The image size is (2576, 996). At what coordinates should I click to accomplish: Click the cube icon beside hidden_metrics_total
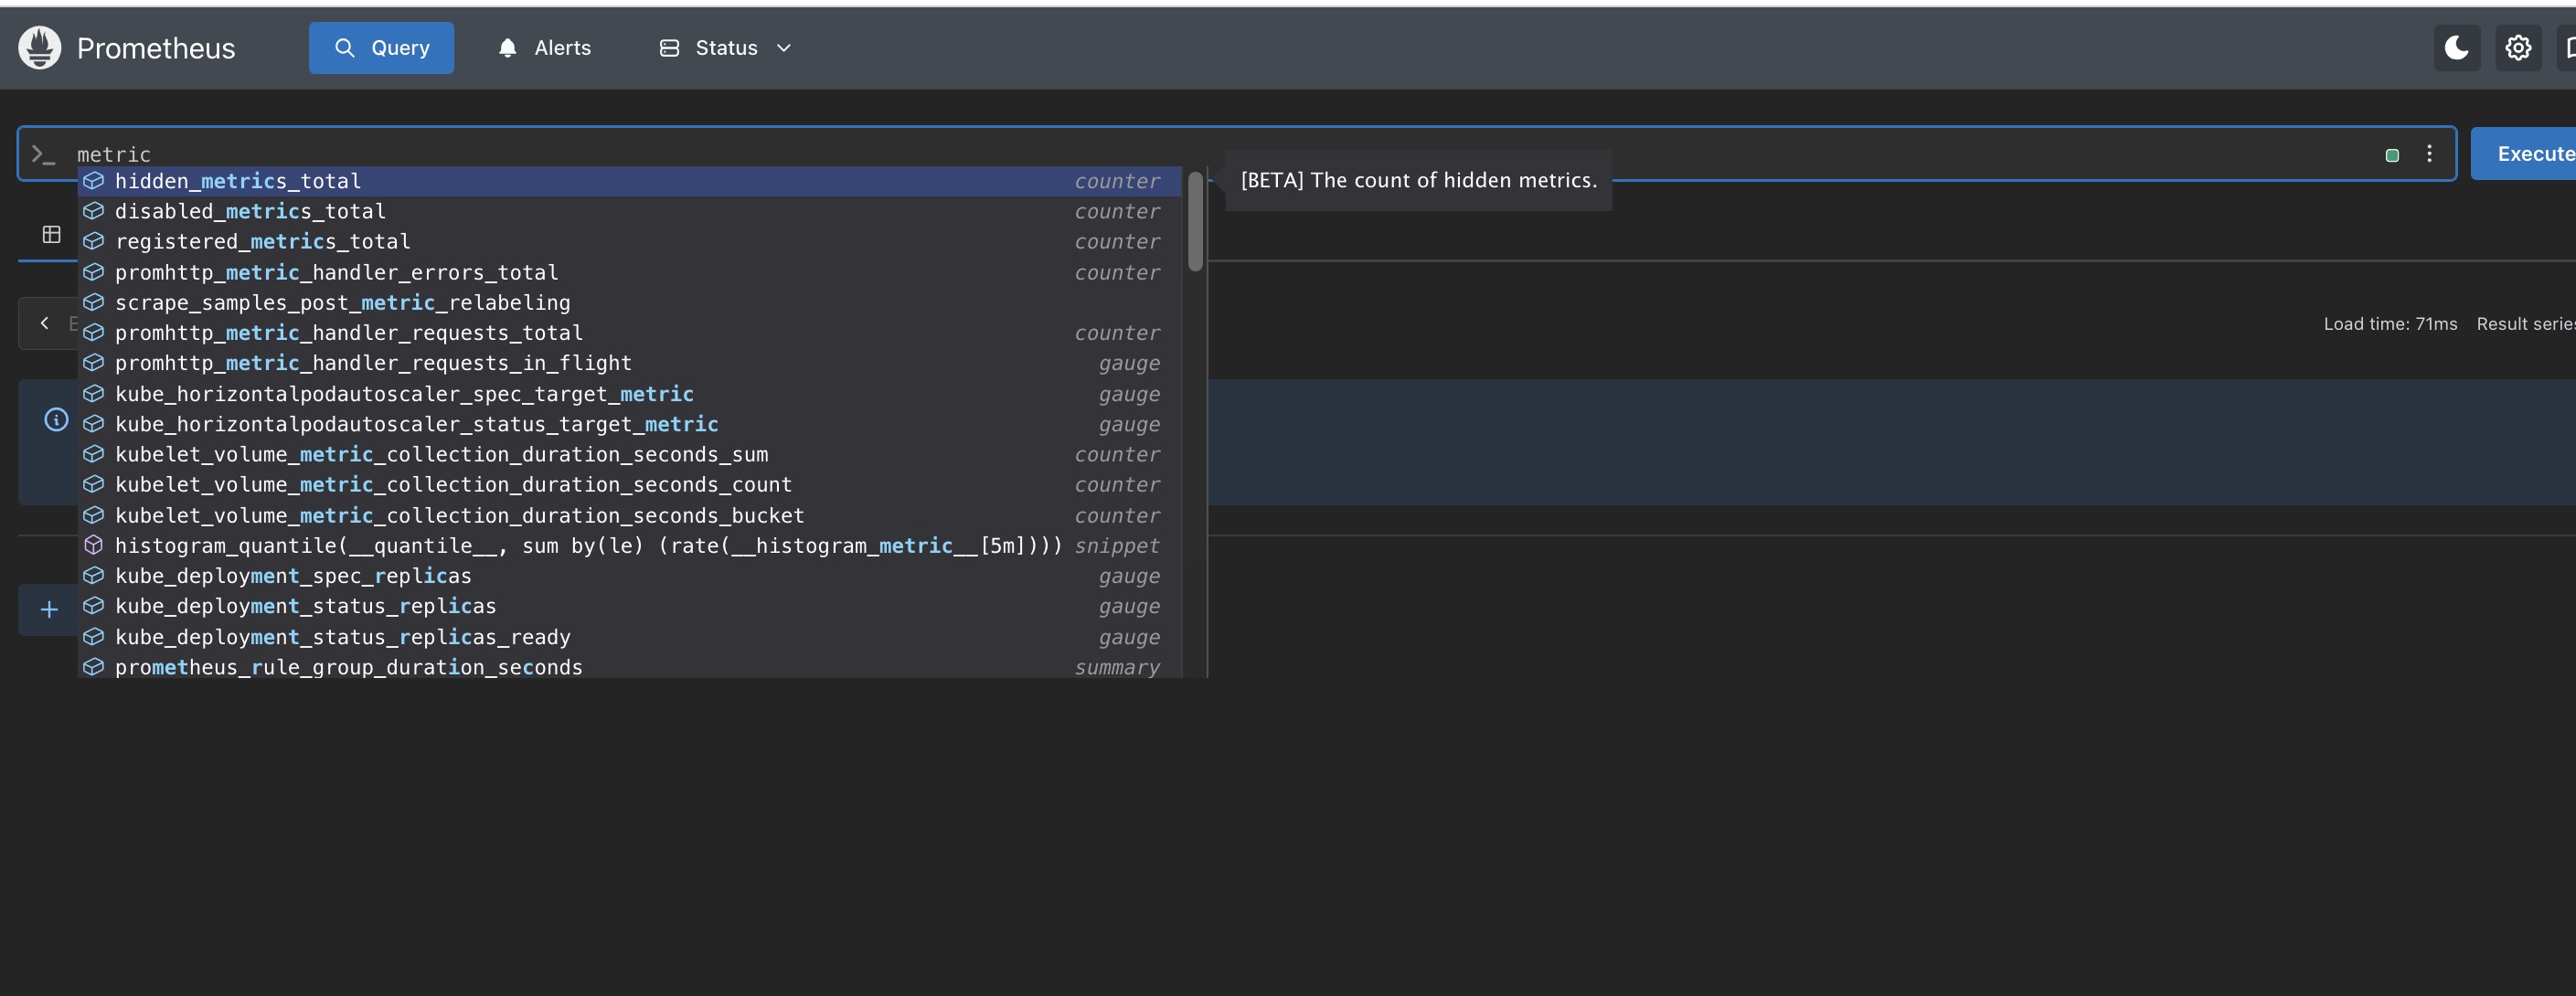(93, 181)
